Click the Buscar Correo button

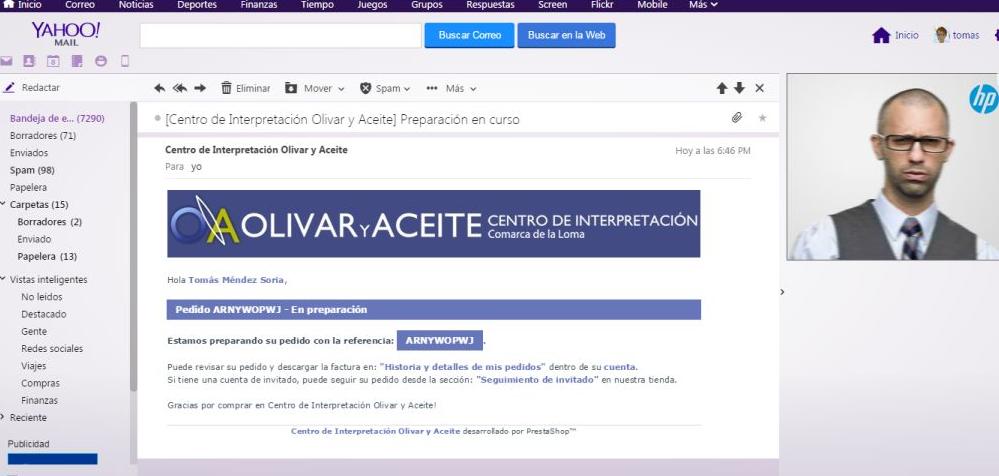pos(470,36)
